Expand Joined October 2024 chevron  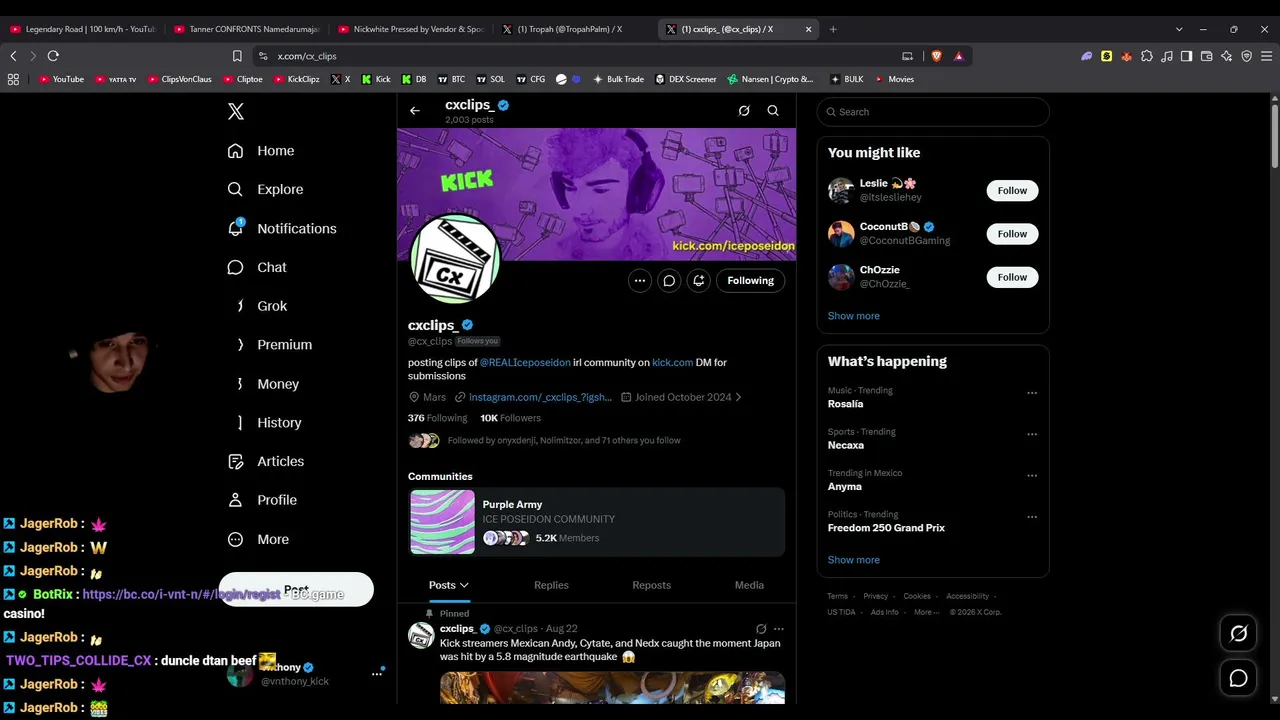[738, 397]
